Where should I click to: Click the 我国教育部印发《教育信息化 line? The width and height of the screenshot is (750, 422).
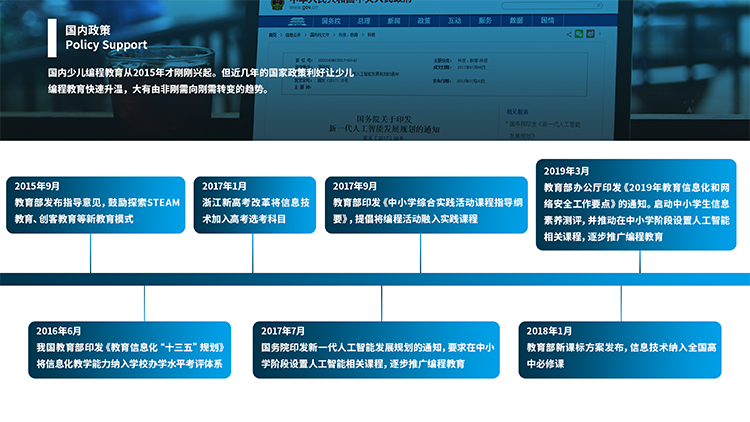click(x=130, y=347)
